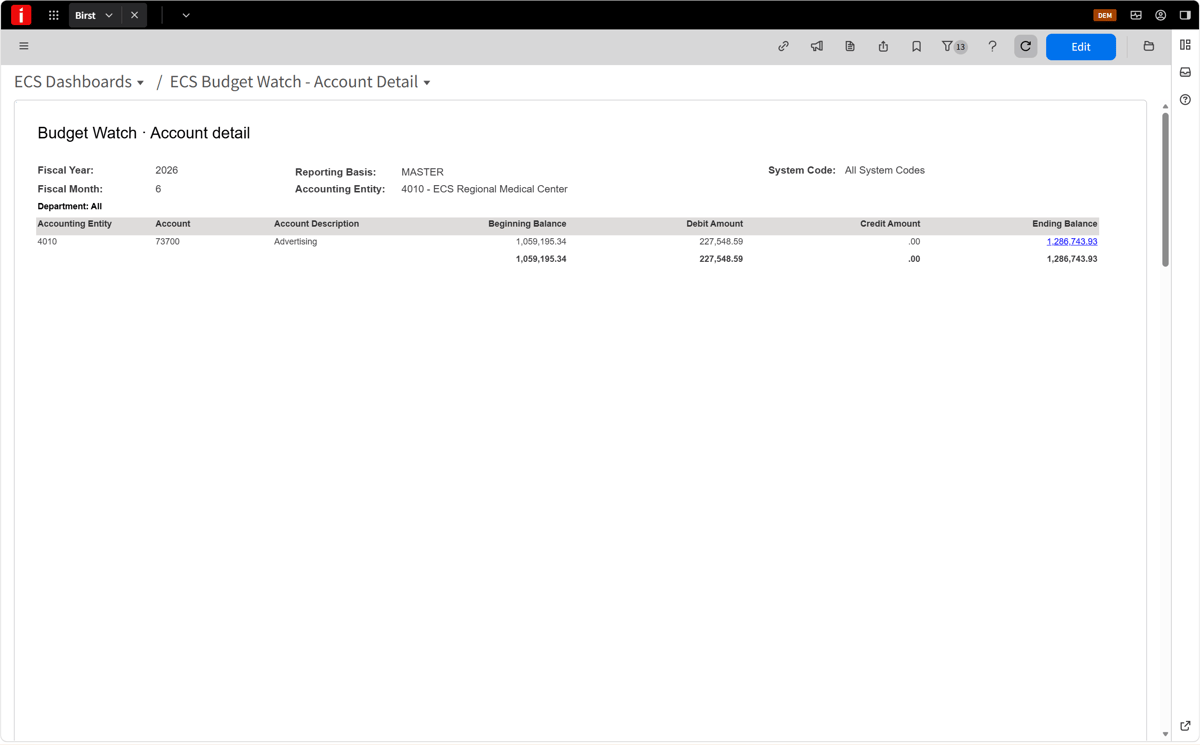This screenshot has width=1200, height=745.
Task: Click the open external icon at bottom right
Action: (x=1185, y=726)
